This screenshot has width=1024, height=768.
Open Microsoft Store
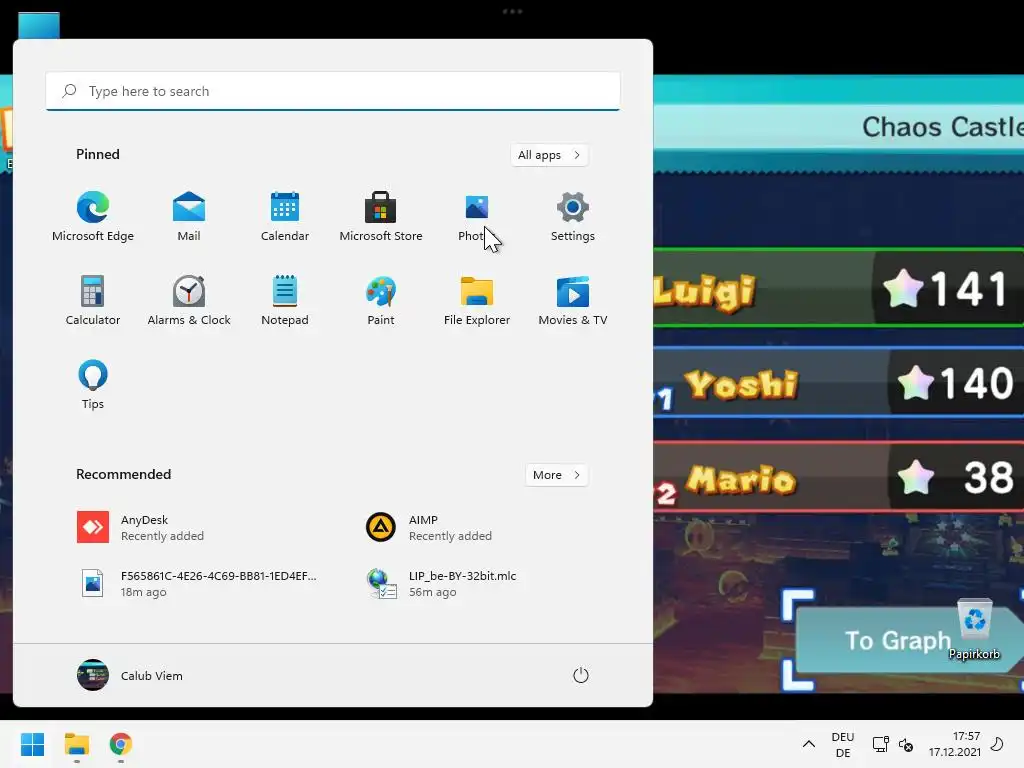click(381, 217)
